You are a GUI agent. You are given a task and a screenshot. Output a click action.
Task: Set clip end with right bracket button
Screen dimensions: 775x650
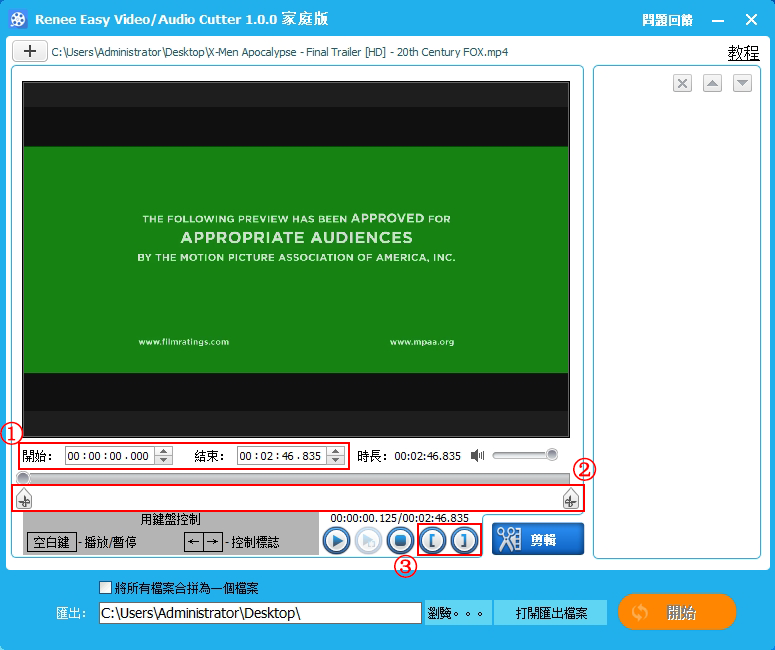463,541
